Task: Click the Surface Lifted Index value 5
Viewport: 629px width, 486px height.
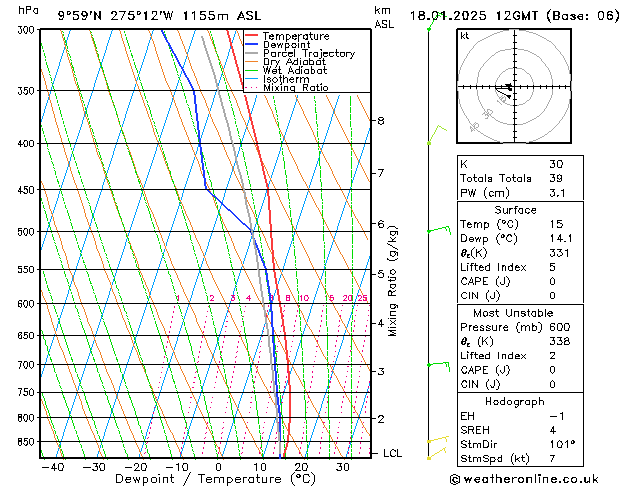Action: 553,267
